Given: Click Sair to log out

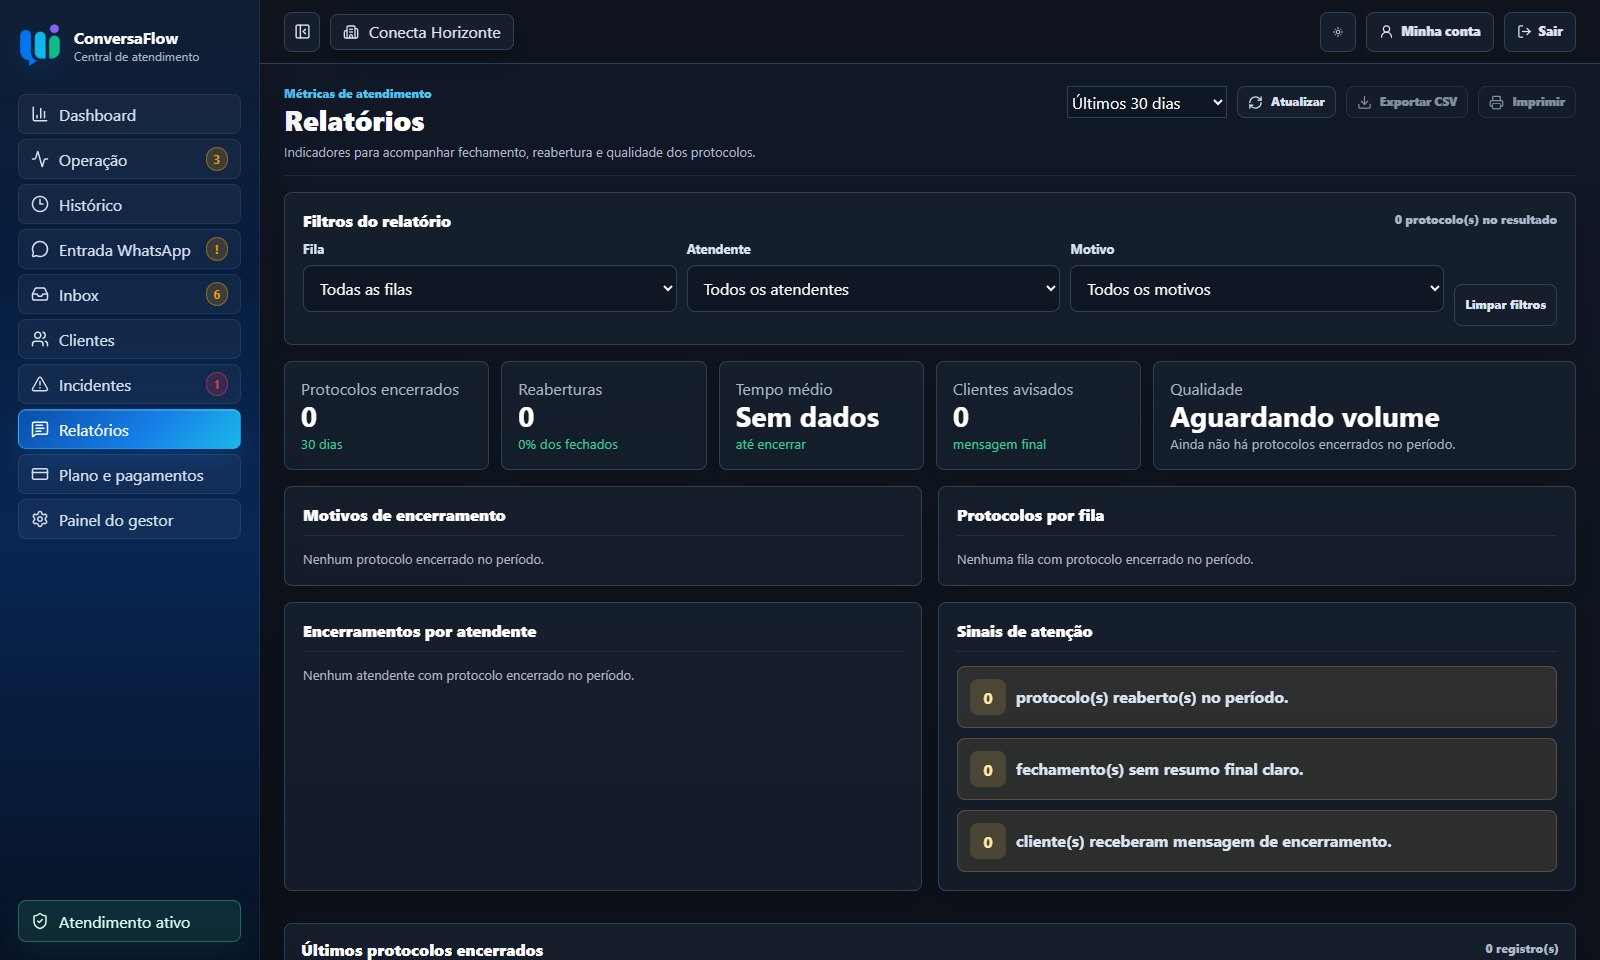Looking at the screenshot, I should tap(1540, 32).
